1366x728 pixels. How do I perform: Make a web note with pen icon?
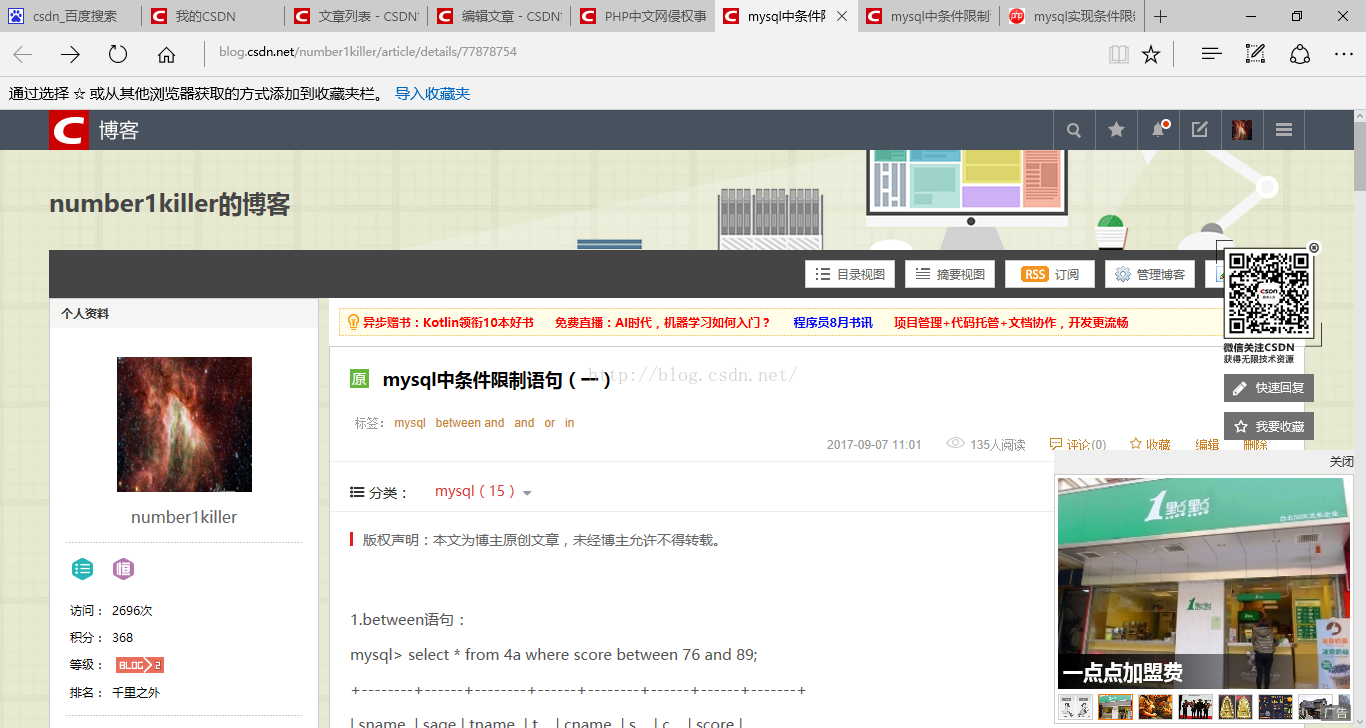click(x=1256, y=54)
